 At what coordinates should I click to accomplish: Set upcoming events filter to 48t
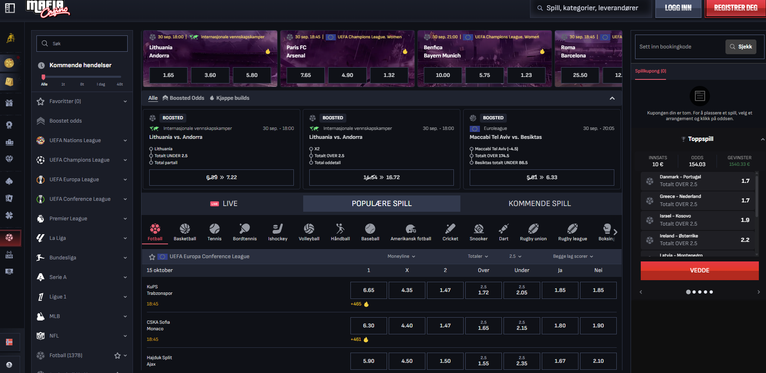tap(120, 84)
